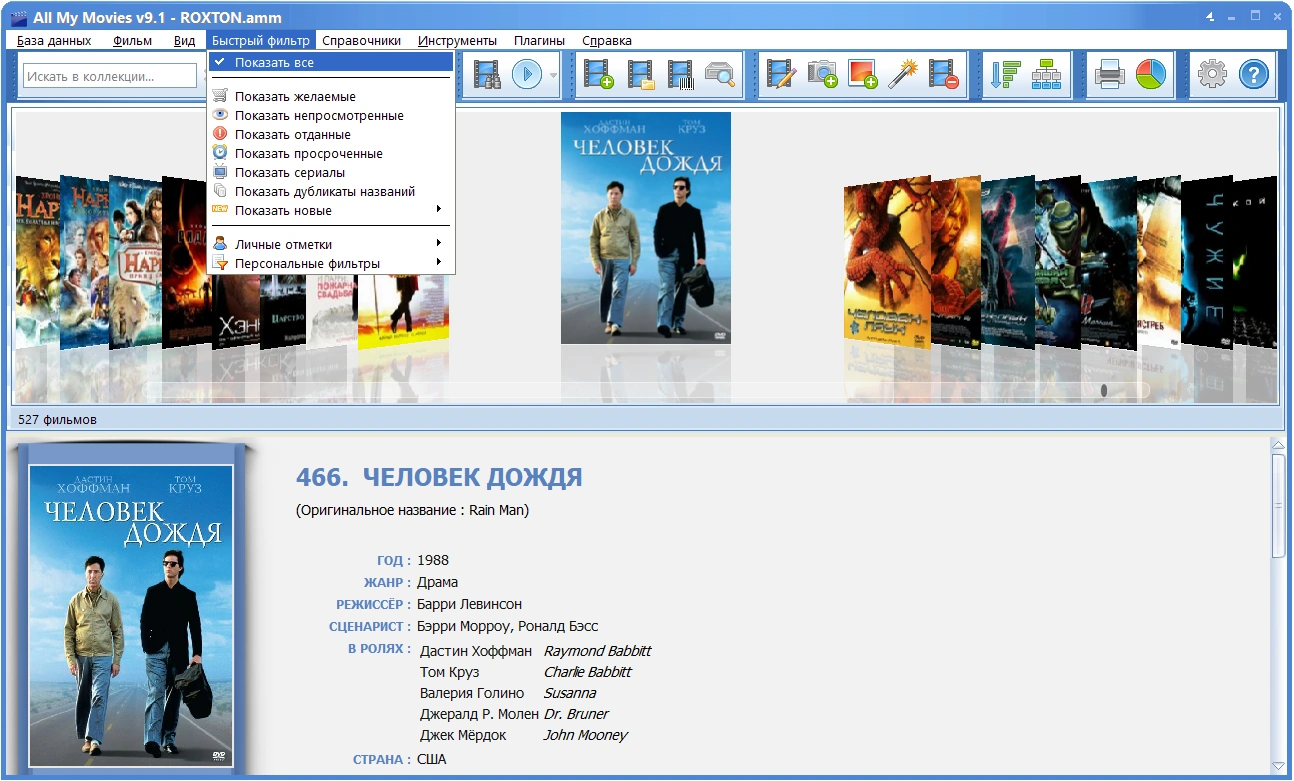Click the camera add screenshot icon
Screen dimensions: 1294x781
pos(822,75)
